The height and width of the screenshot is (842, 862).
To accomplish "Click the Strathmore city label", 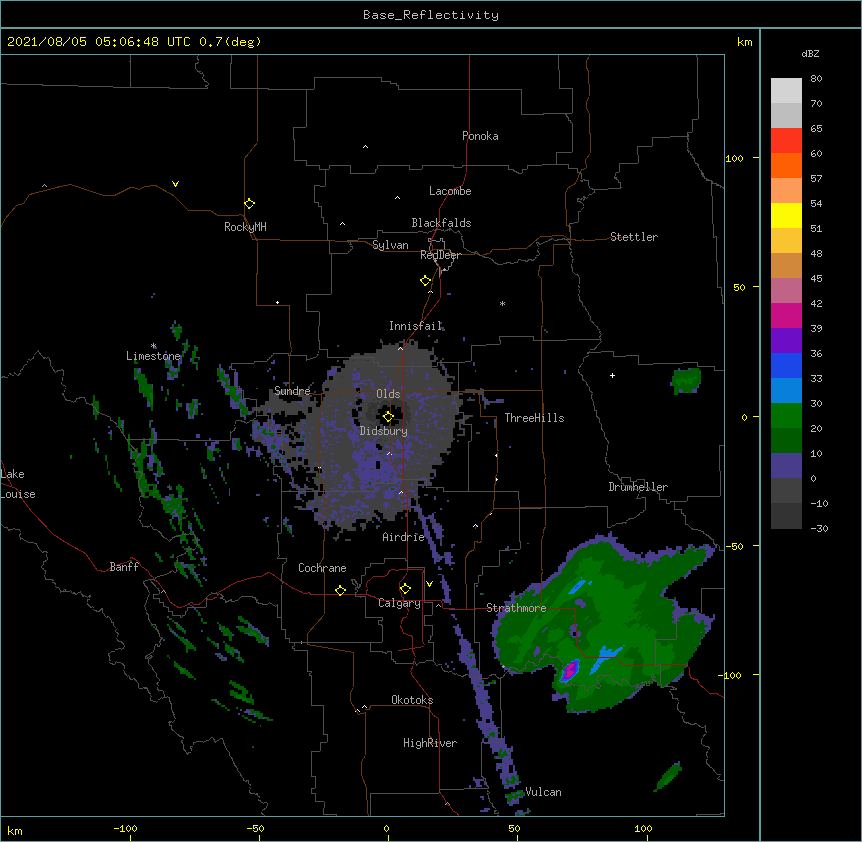I will (516, 608).
